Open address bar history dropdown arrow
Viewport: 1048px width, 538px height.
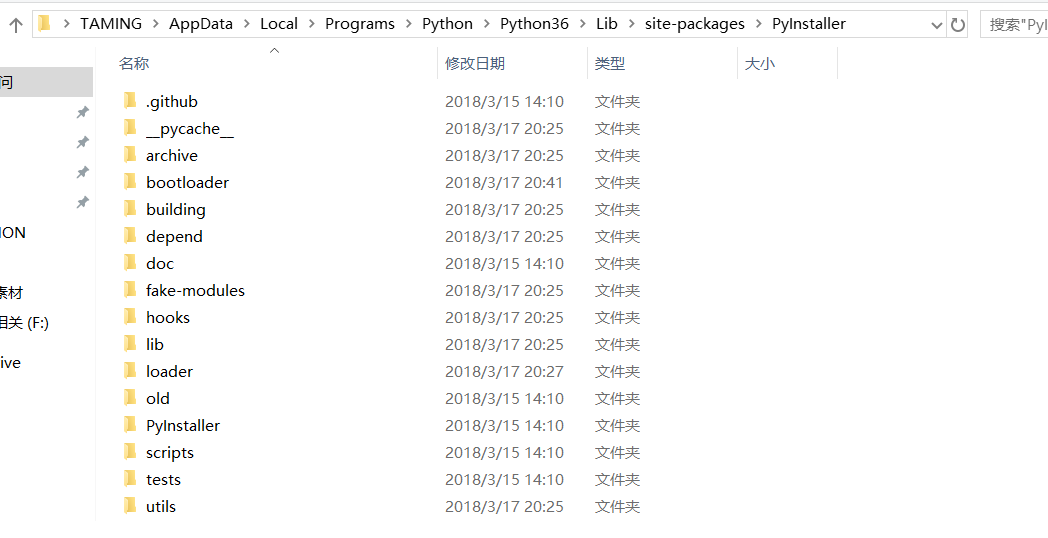936,25
